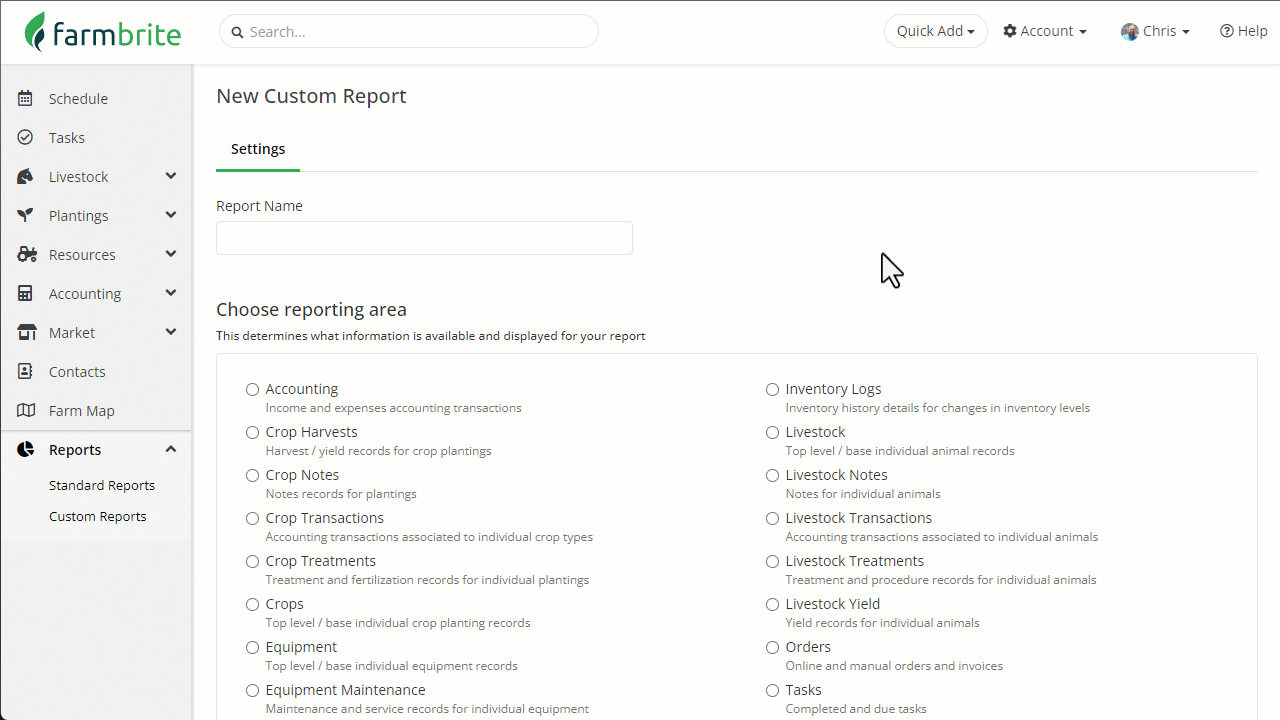Click the Schedule calendar icon
1280x720 pixels.
26,98
